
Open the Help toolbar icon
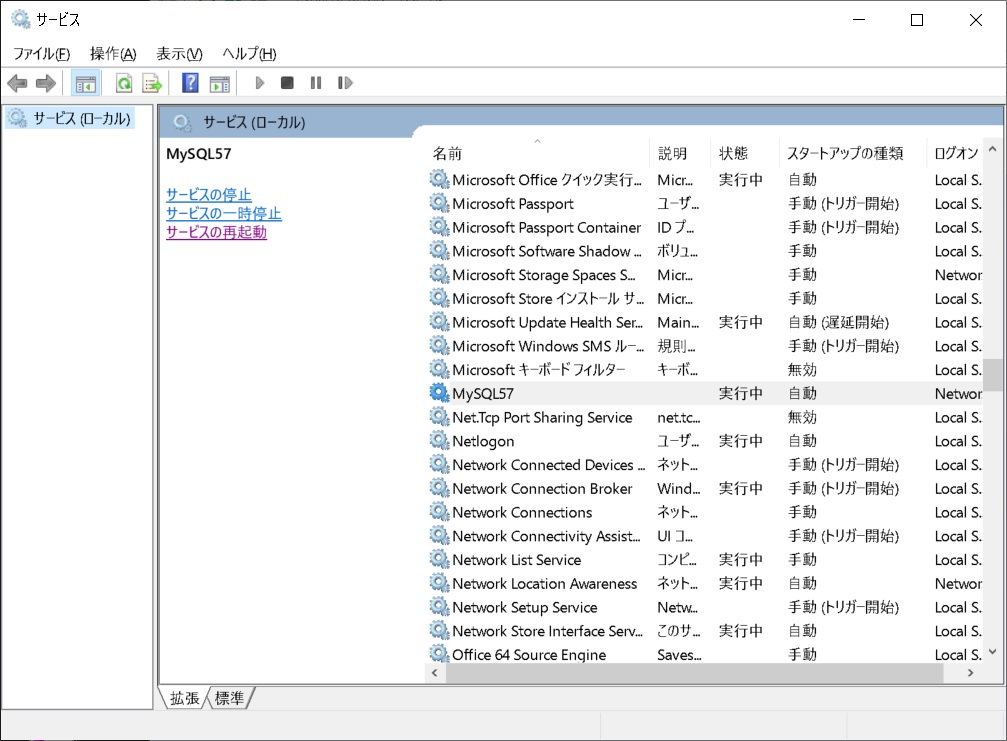pyautogui.click(x=190, y=83)
